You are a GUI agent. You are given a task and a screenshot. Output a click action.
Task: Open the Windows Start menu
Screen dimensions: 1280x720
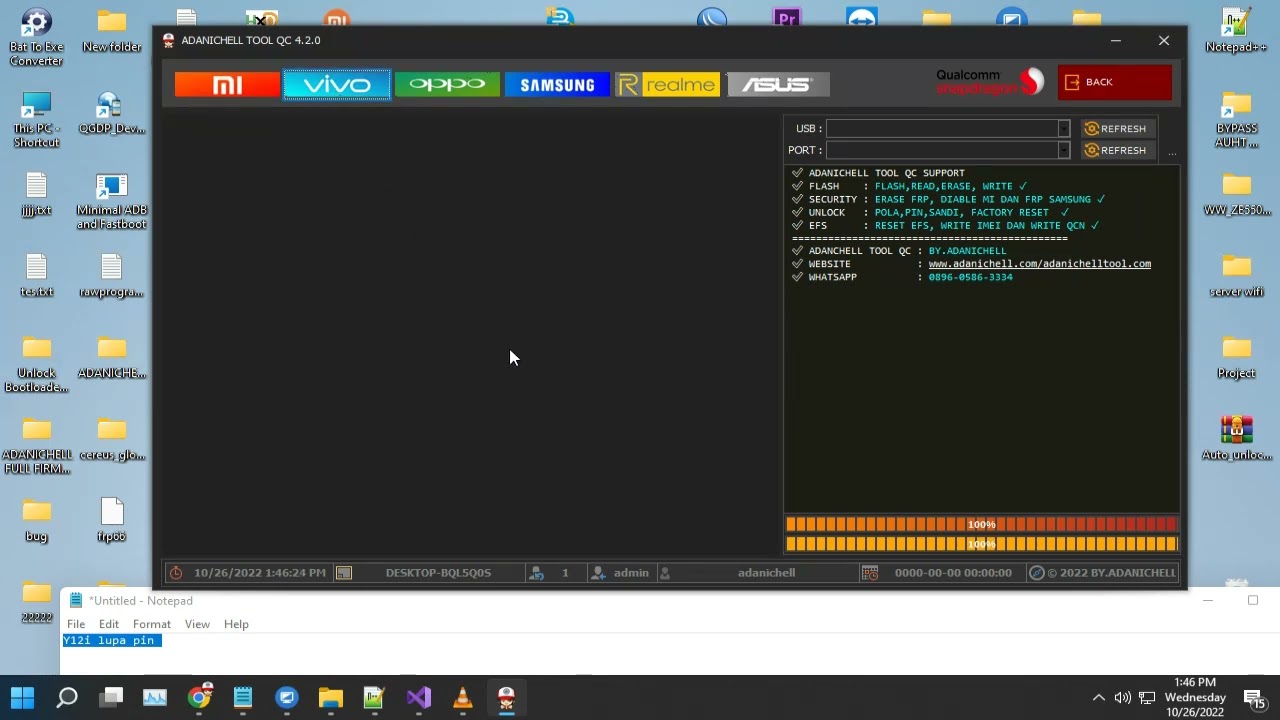(23, 697)
